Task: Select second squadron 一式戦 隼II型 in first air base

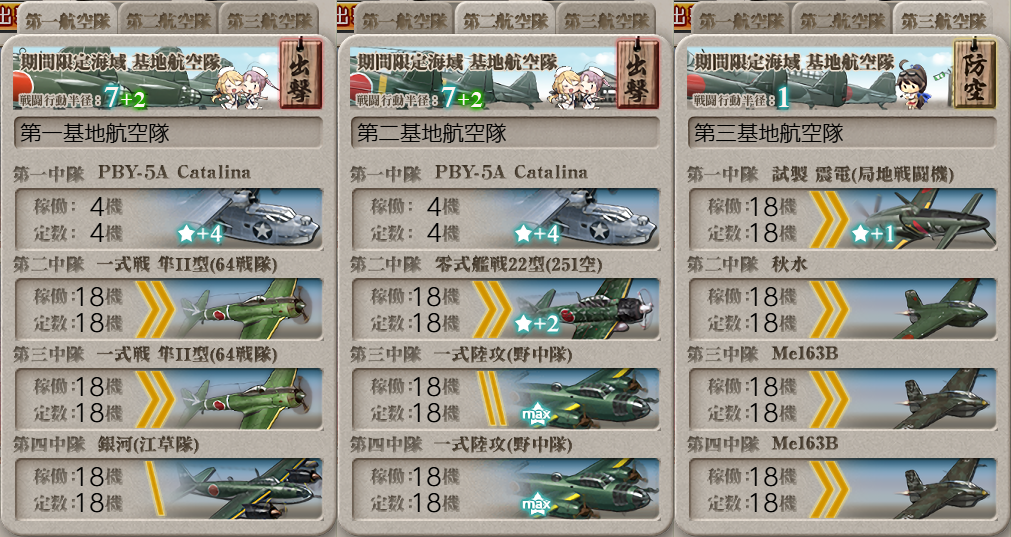Action: coord(168,309)
